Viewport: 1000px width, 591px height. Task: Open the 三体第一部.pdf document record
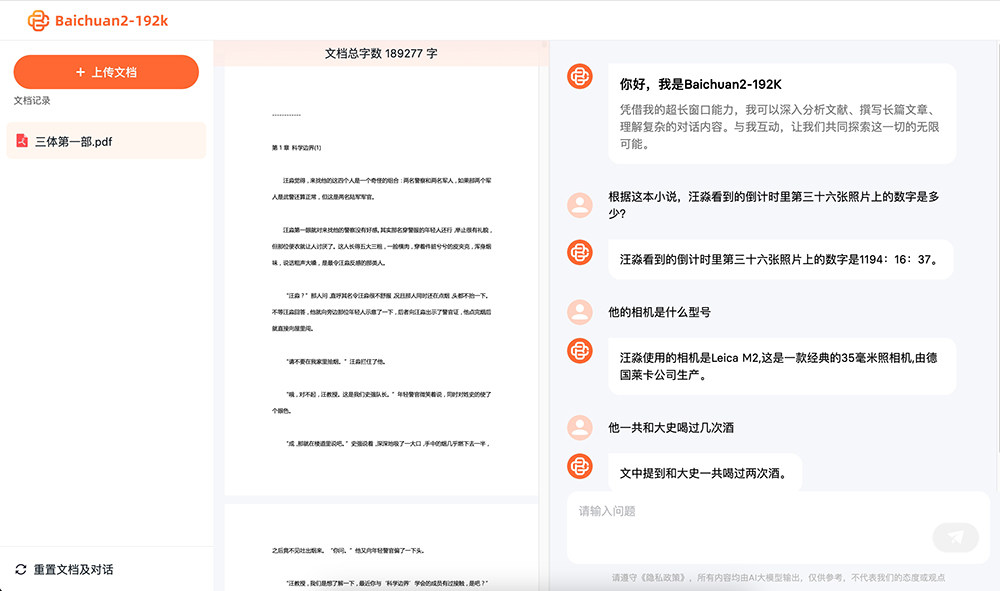(105, 142)
